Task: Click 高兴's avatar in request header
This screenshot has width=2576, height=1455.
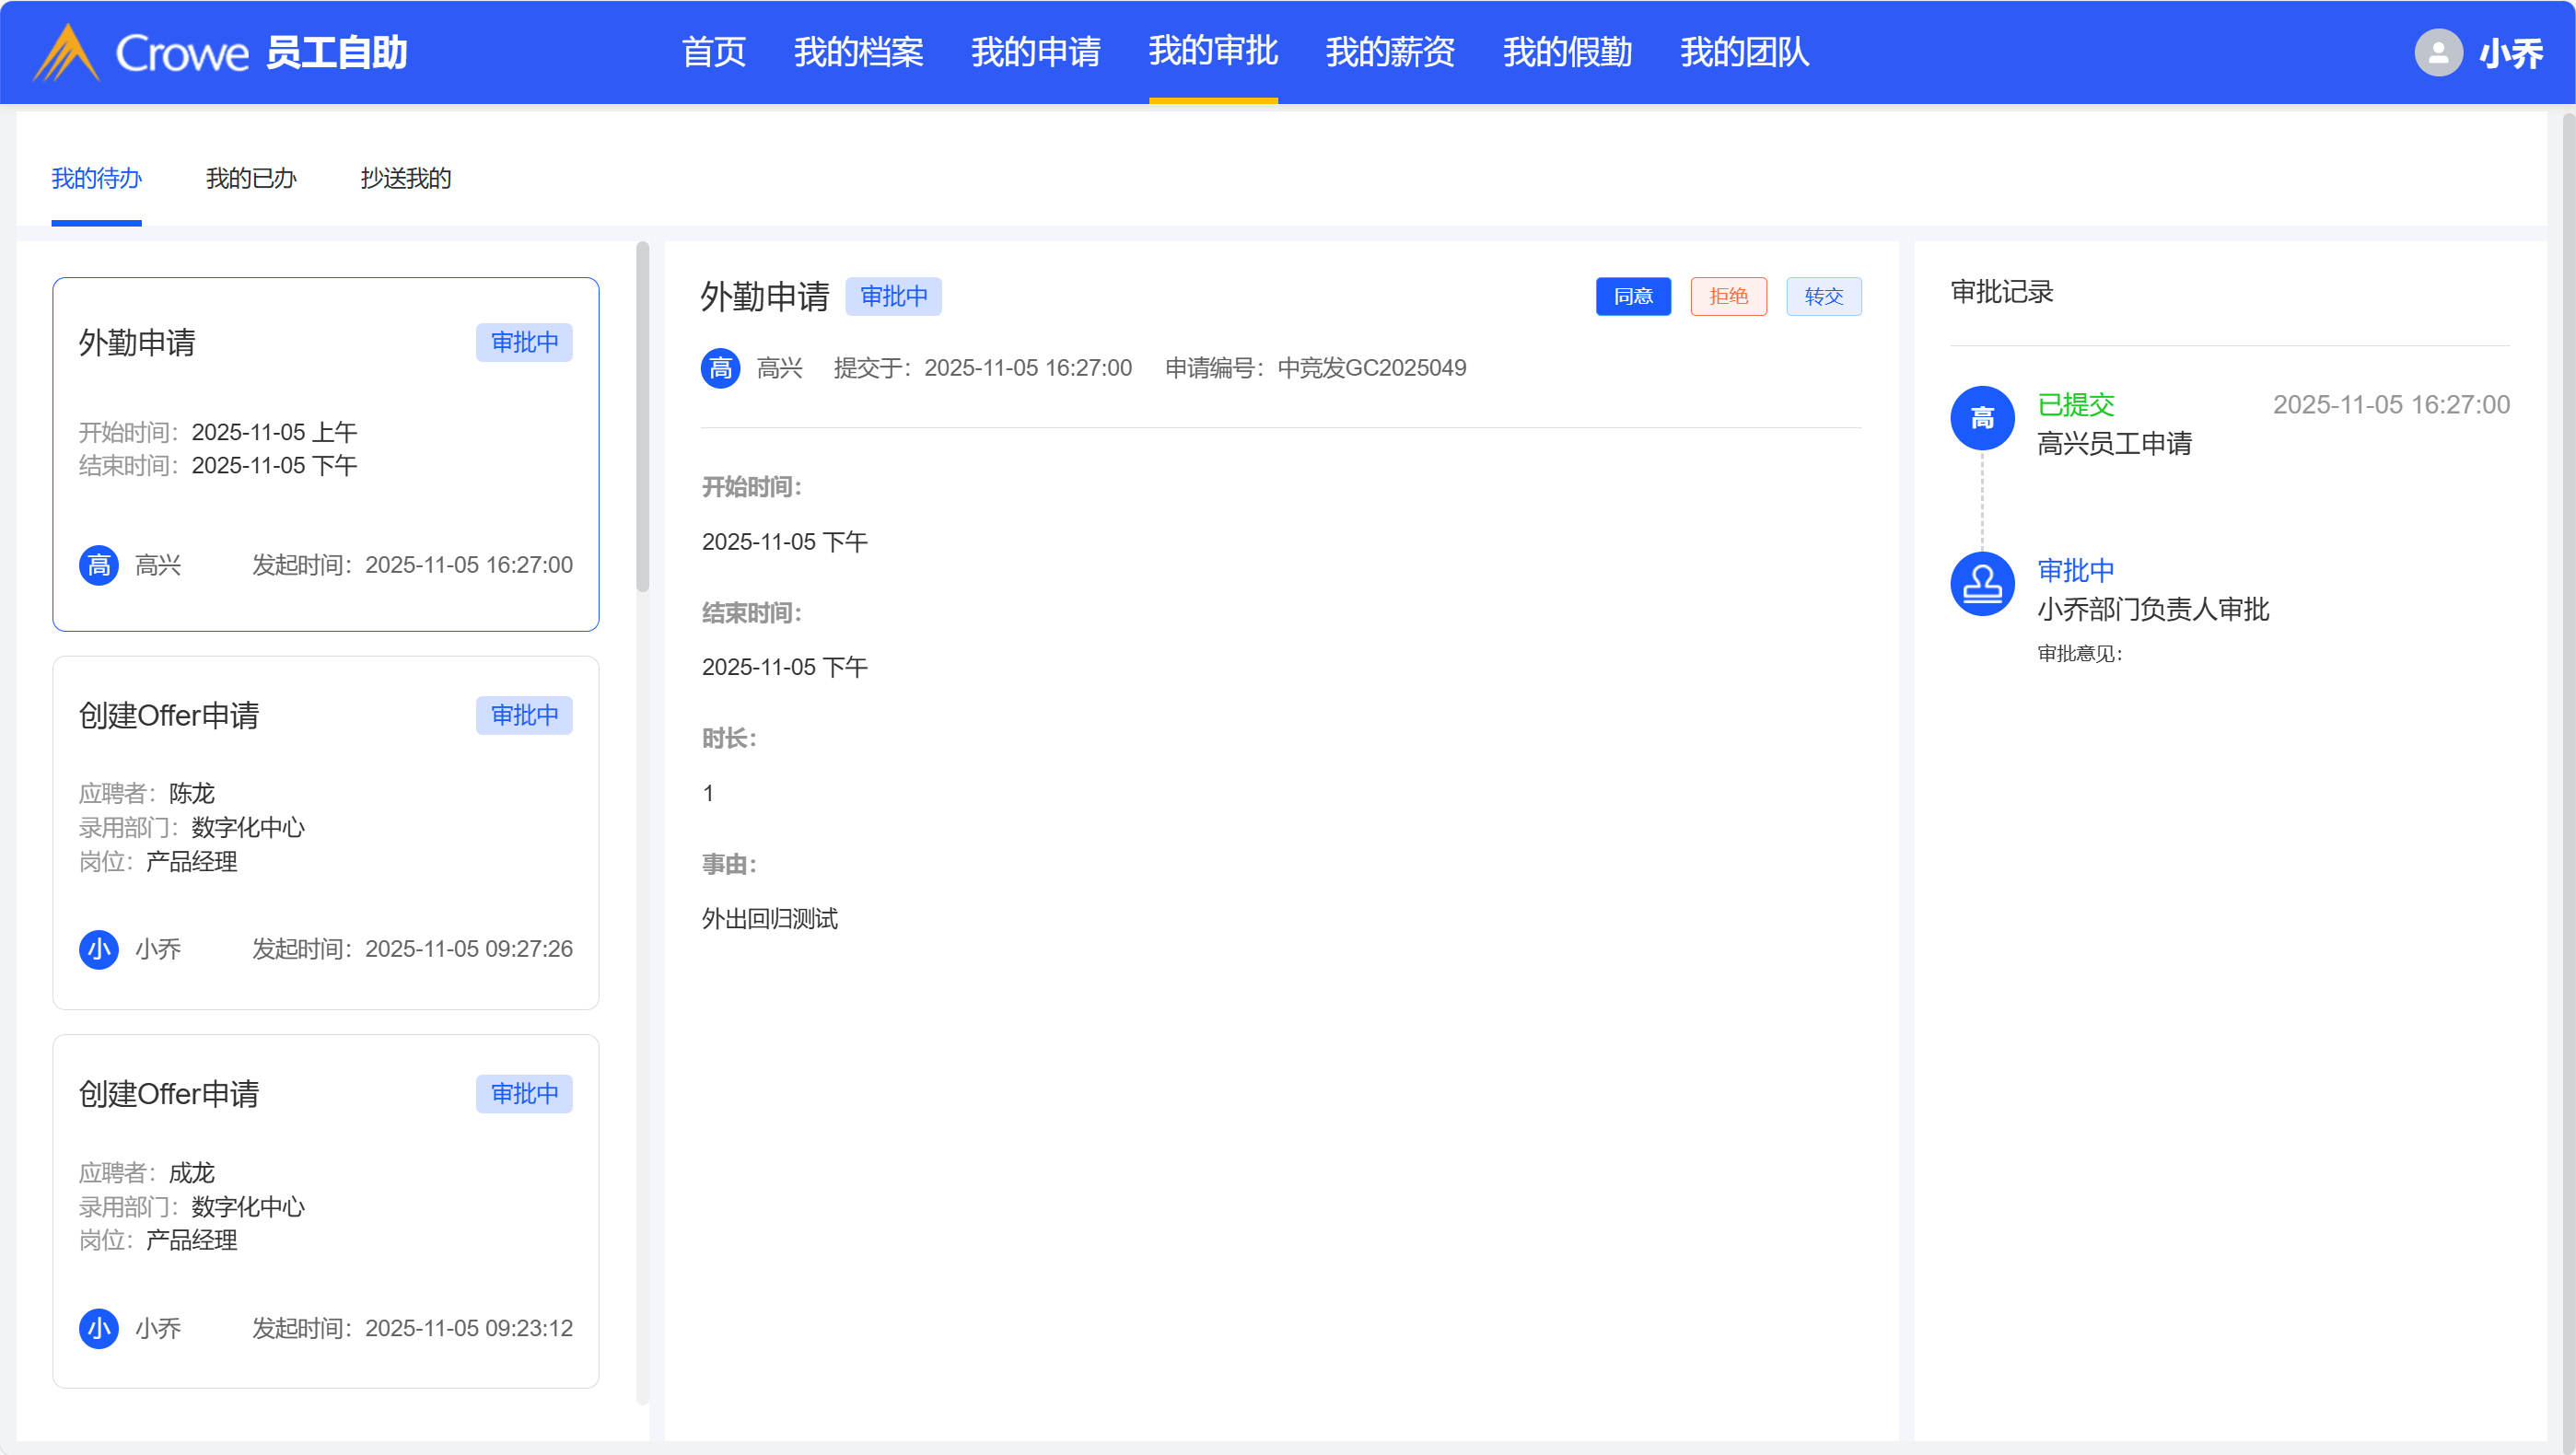Action: click(x=720, y=368)
